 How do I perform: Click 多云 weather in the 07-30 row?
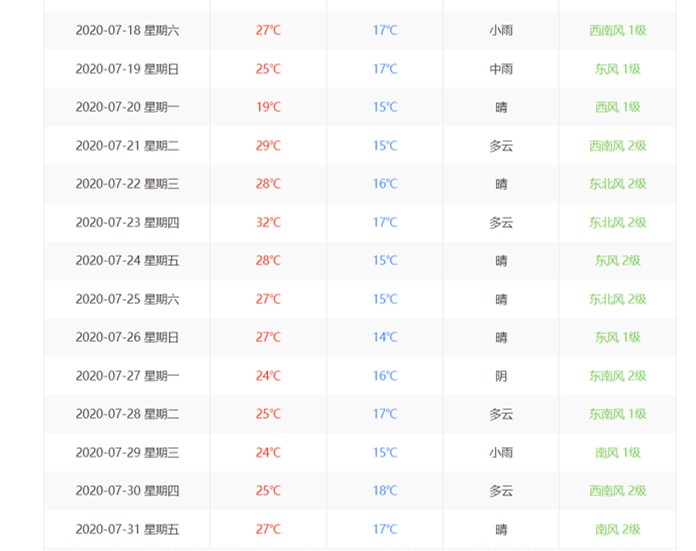tap(501, 491)
